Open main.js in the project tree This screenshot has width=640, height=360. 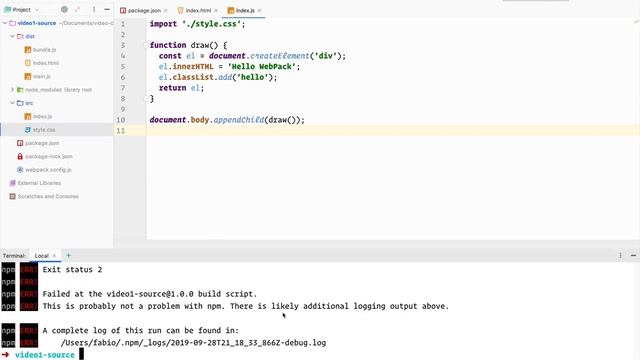point(41,76)
